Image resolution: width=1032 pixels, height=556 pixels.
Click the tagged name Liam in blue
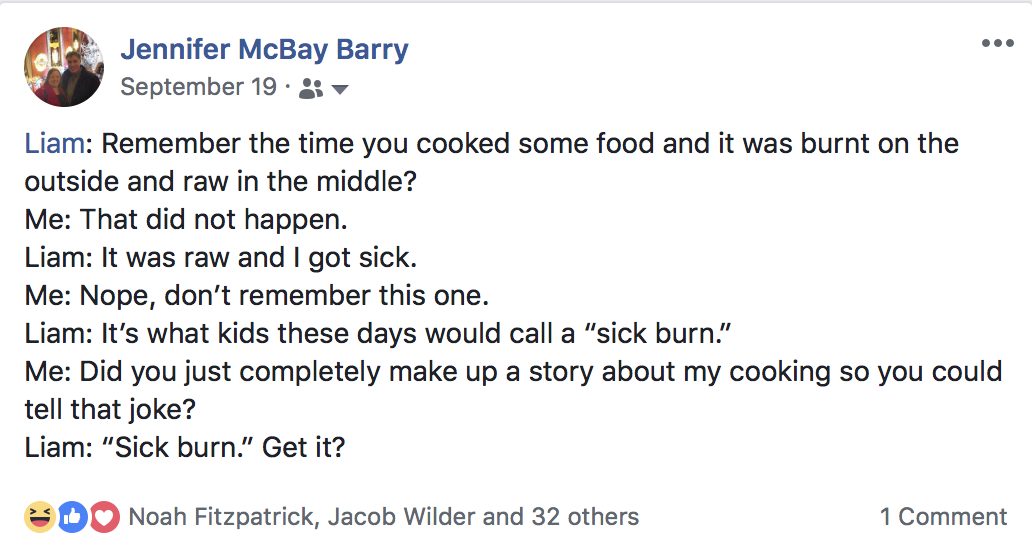[x=54, y=143]
